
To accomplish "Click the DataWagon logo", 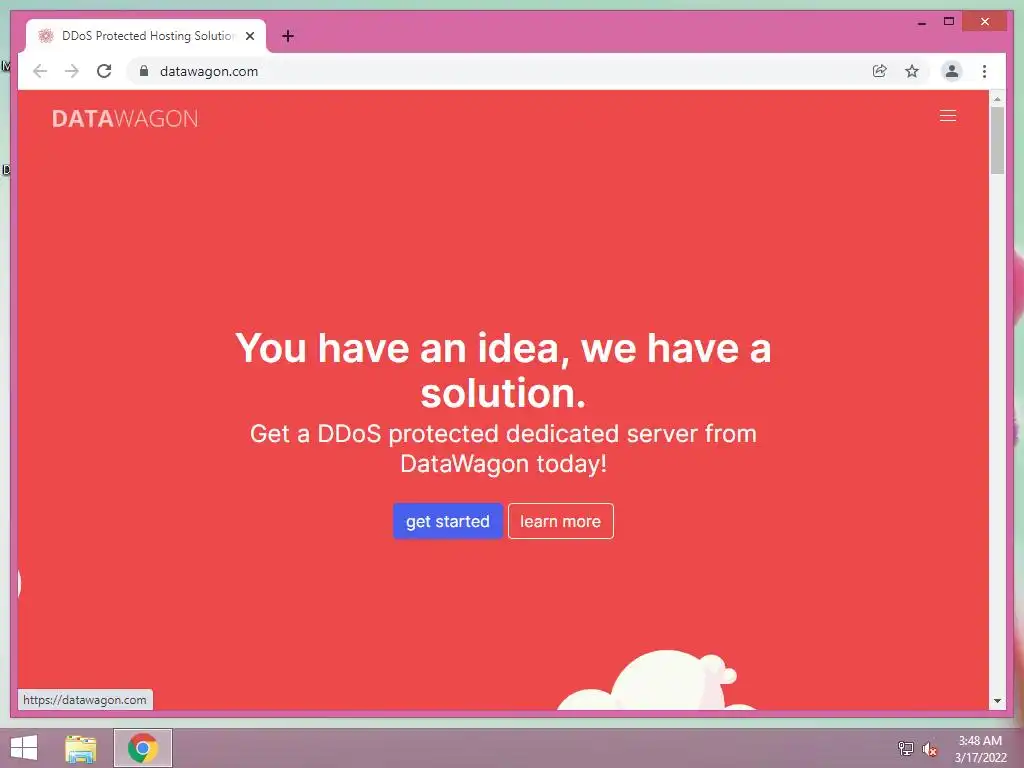I will 125,118.
